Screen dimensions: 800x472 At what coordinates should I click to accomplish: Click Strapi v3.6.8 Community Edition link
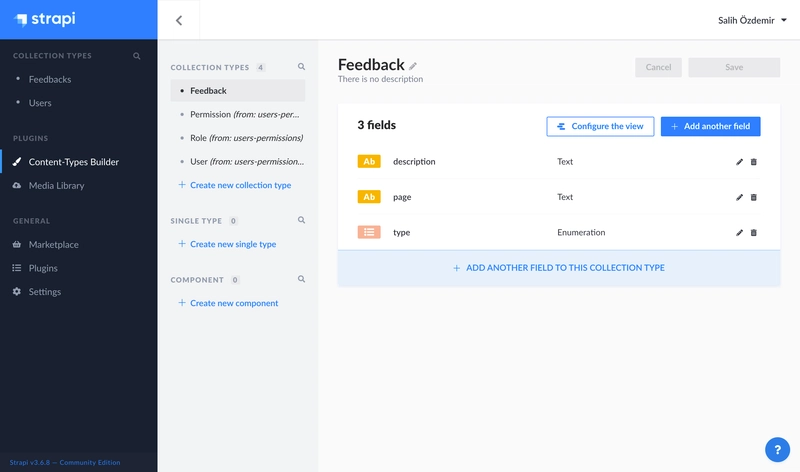[x=65, y=462]
